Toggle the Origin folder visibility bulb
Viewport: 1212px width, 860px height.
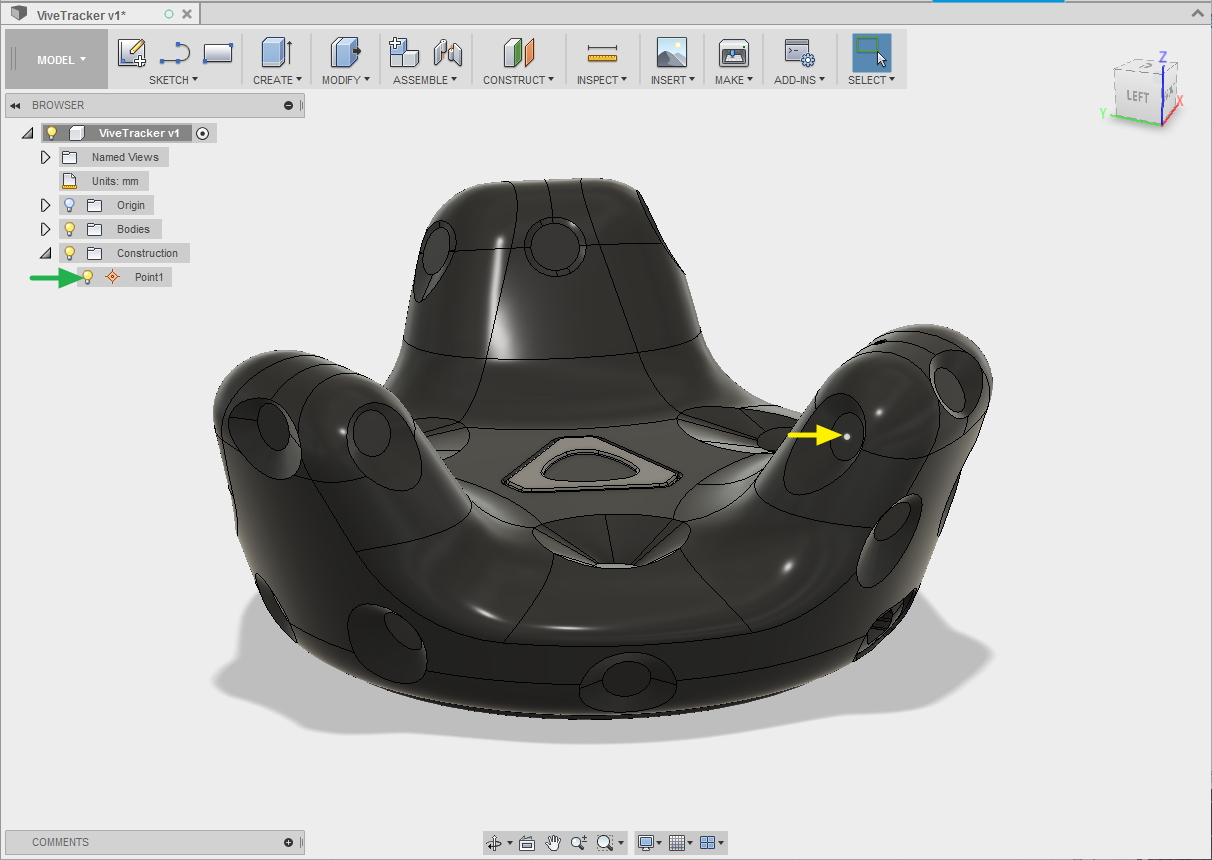[x=70, y=205]
